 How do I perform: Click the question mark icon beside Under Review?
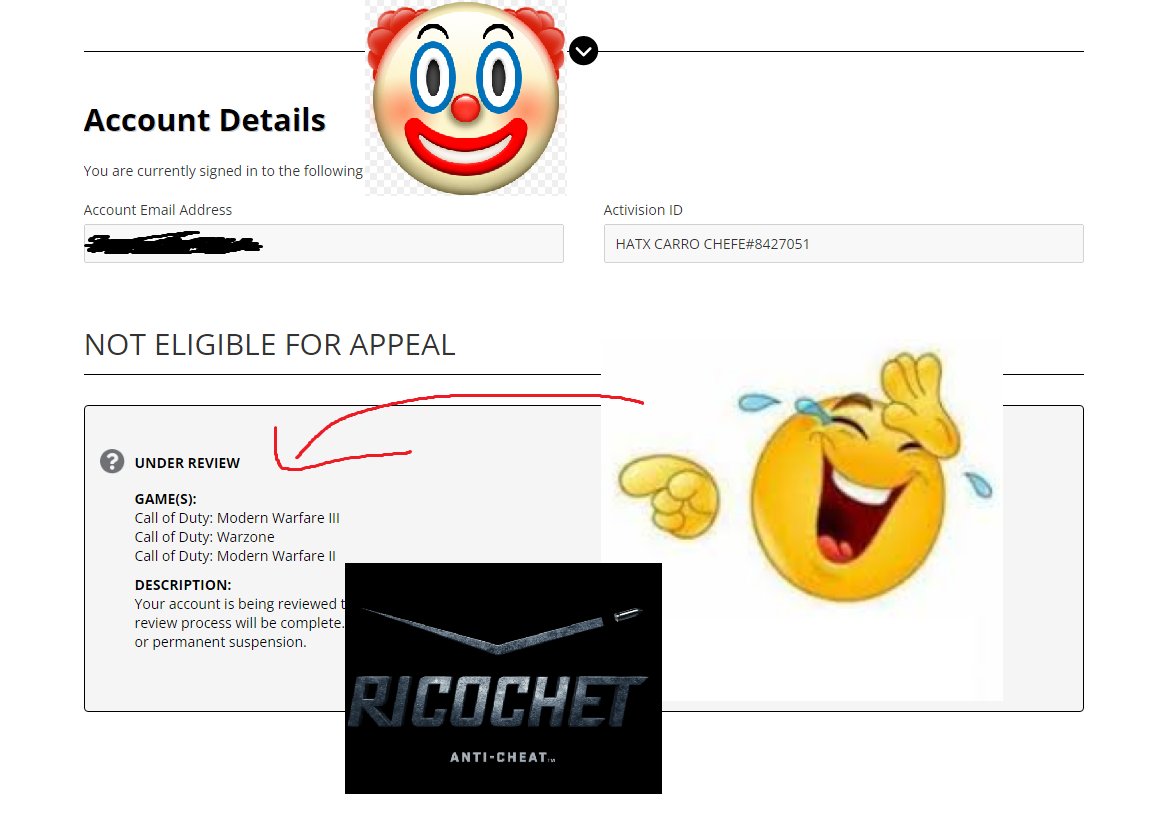point(112,461)
